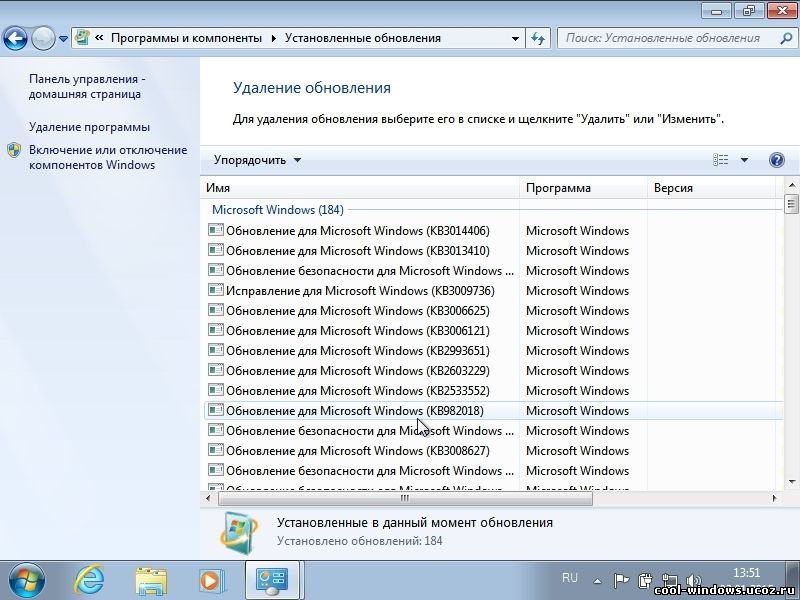Show hidden tray icons arrow

(x=596, y=580)
